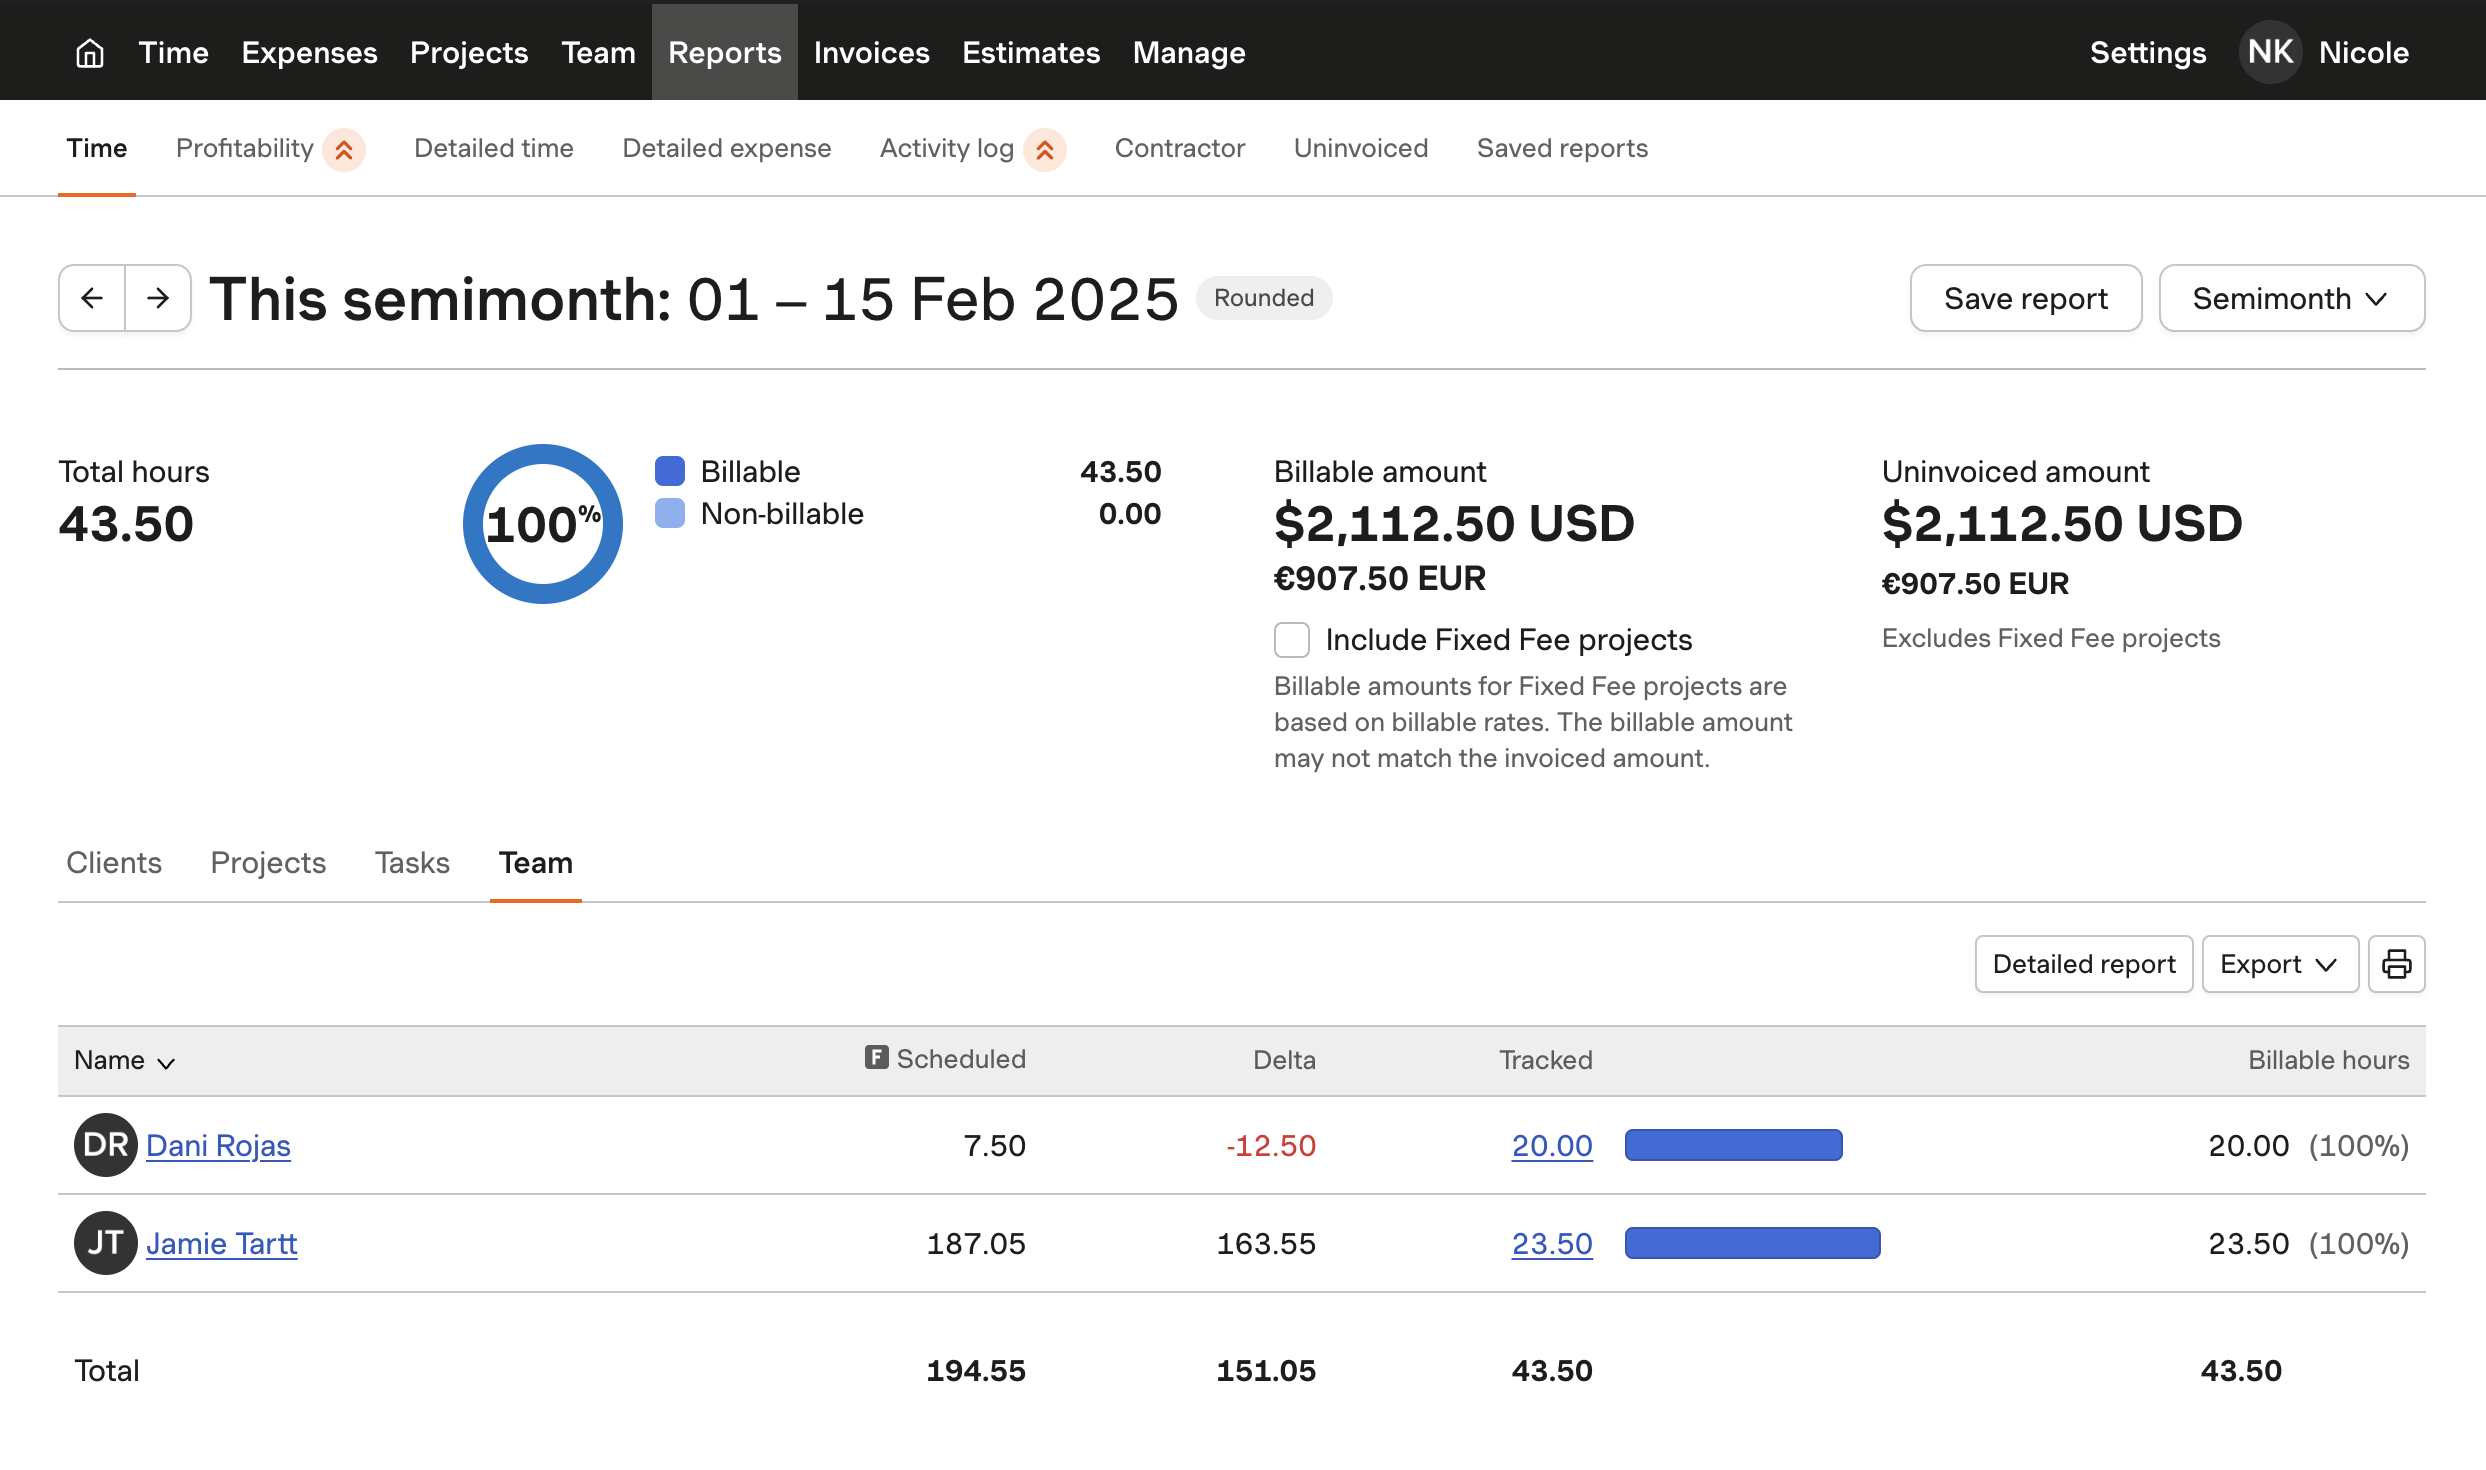
Task: Sort by the Name column header
Action: point(125,1060)
